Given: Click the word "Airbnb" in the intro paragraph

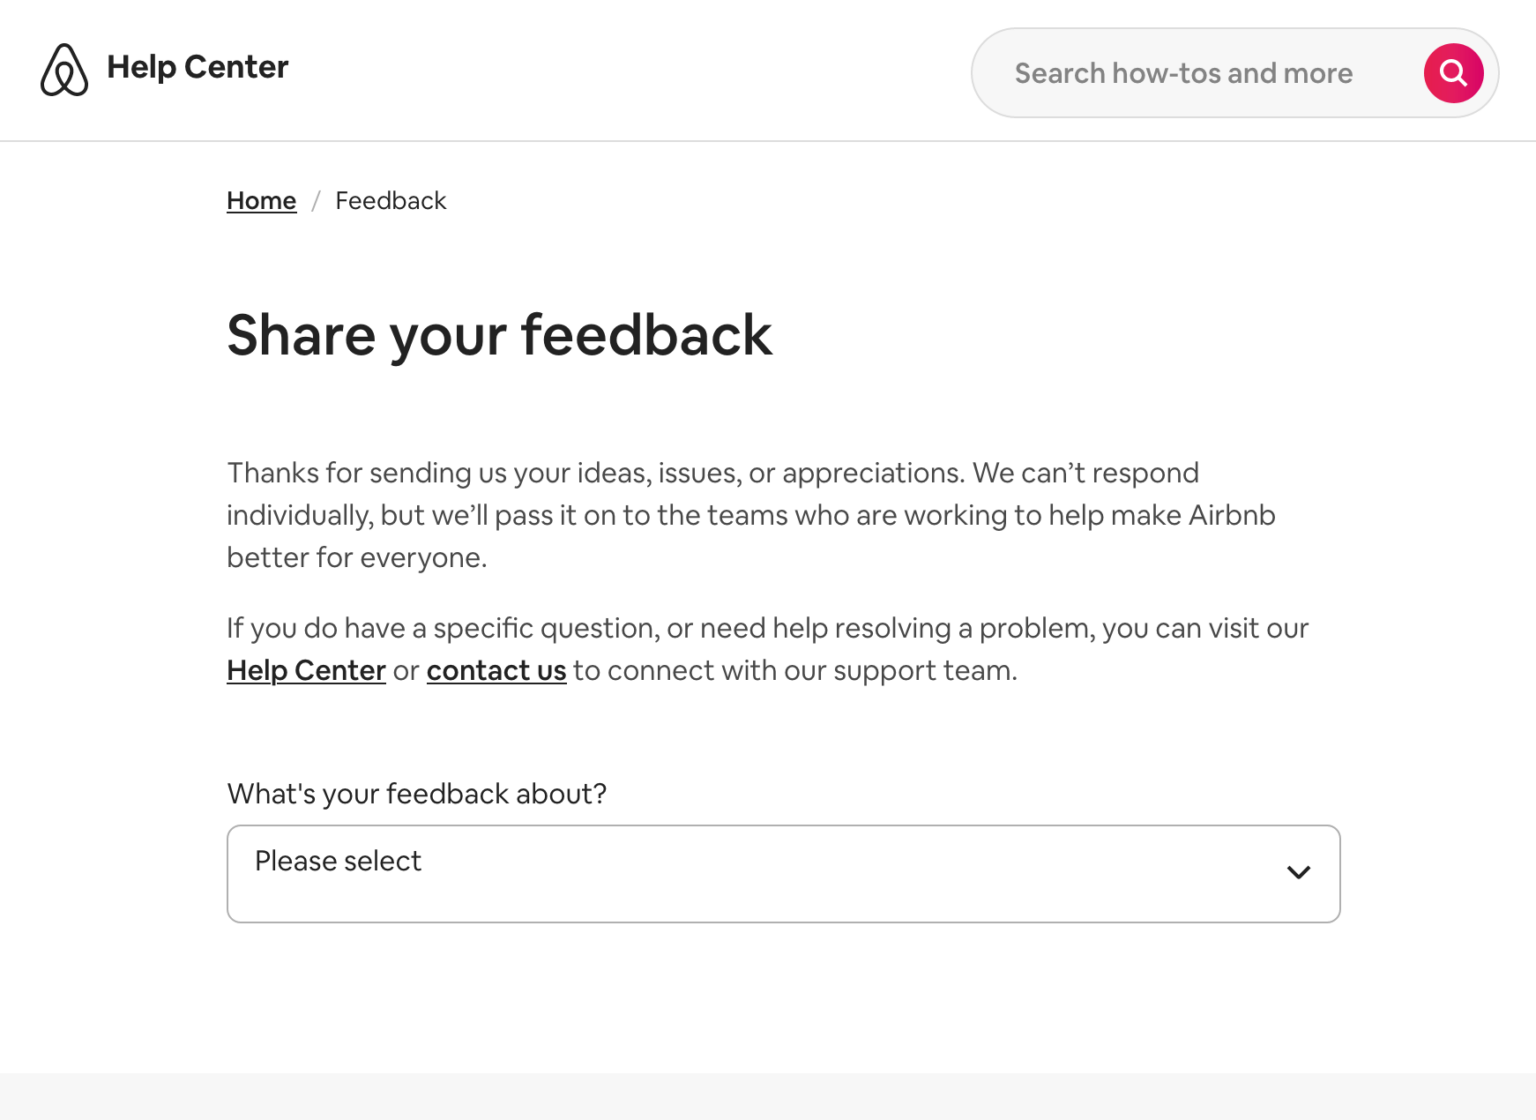Looking at the screenshot, I should click(x=1231, y=515).
